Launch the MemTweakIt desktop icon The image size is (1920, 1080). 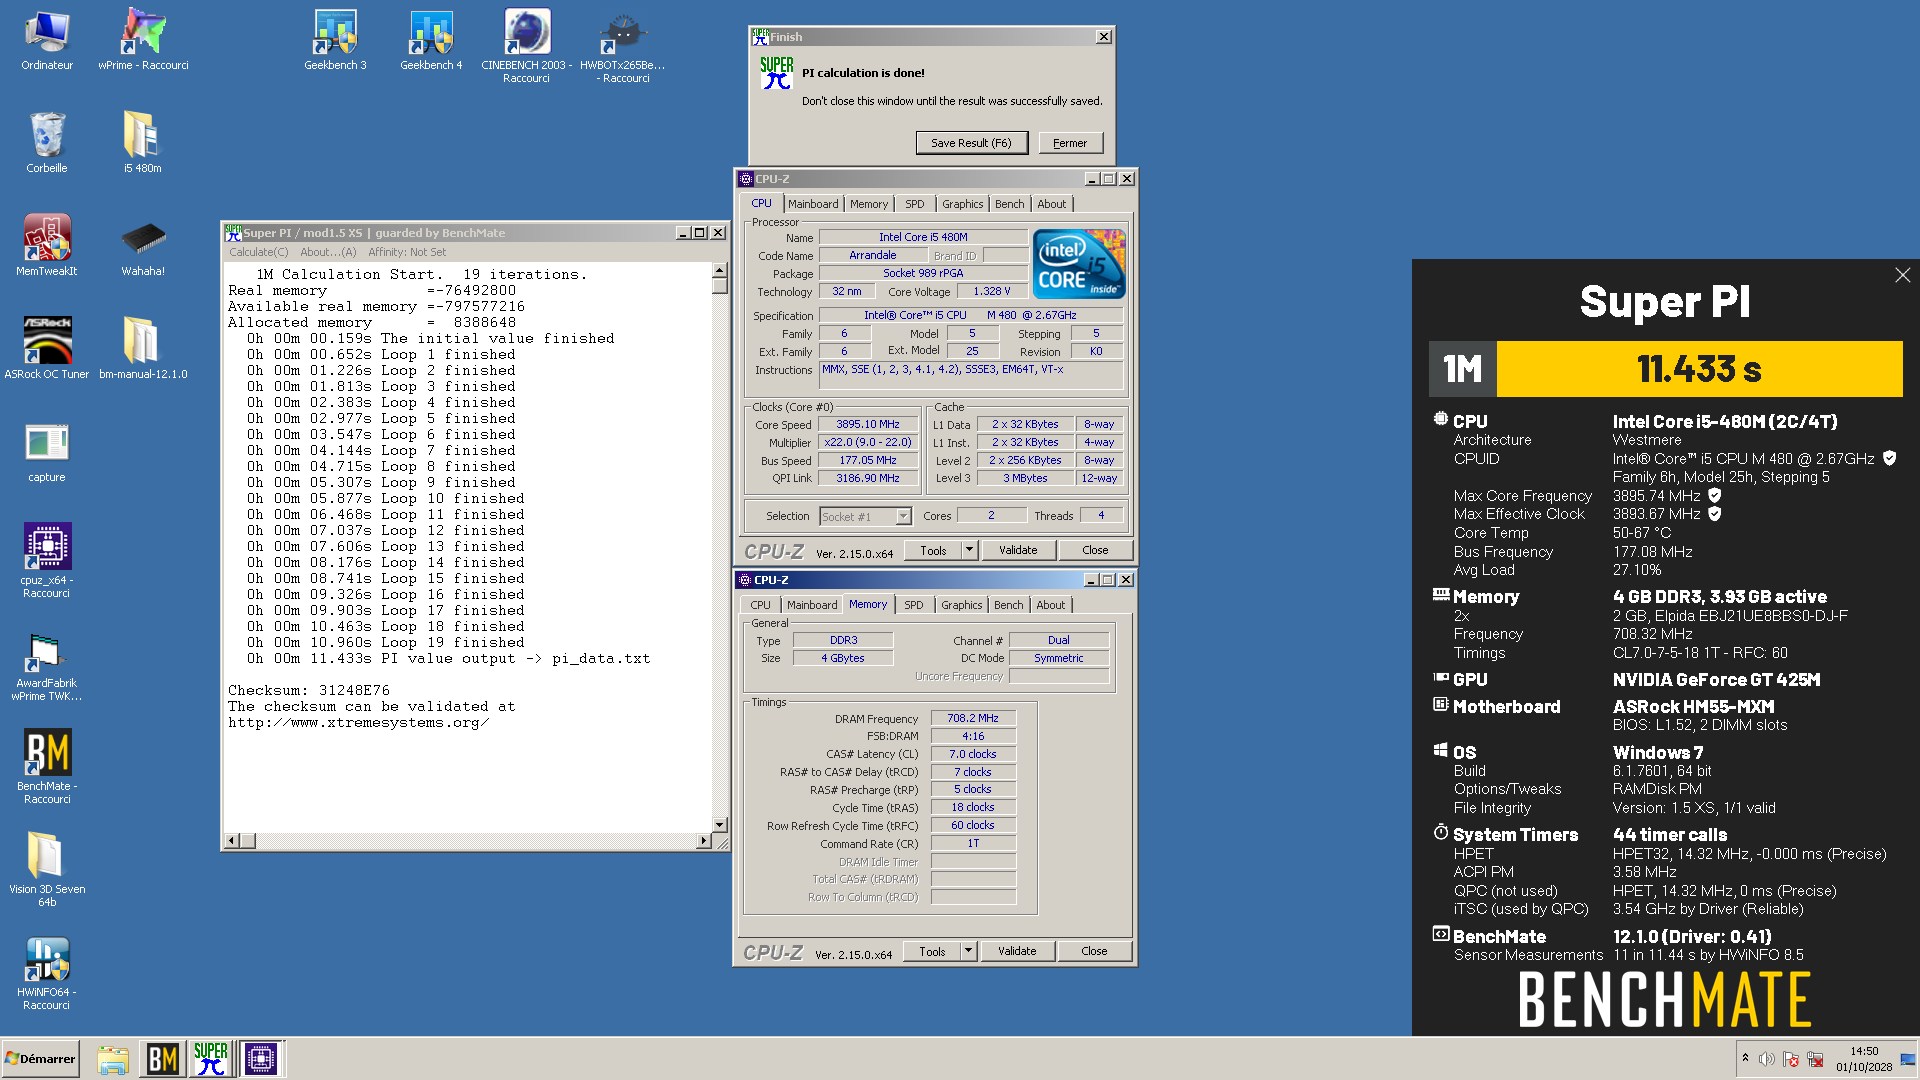pyautogui.click(x=47, y=245)
